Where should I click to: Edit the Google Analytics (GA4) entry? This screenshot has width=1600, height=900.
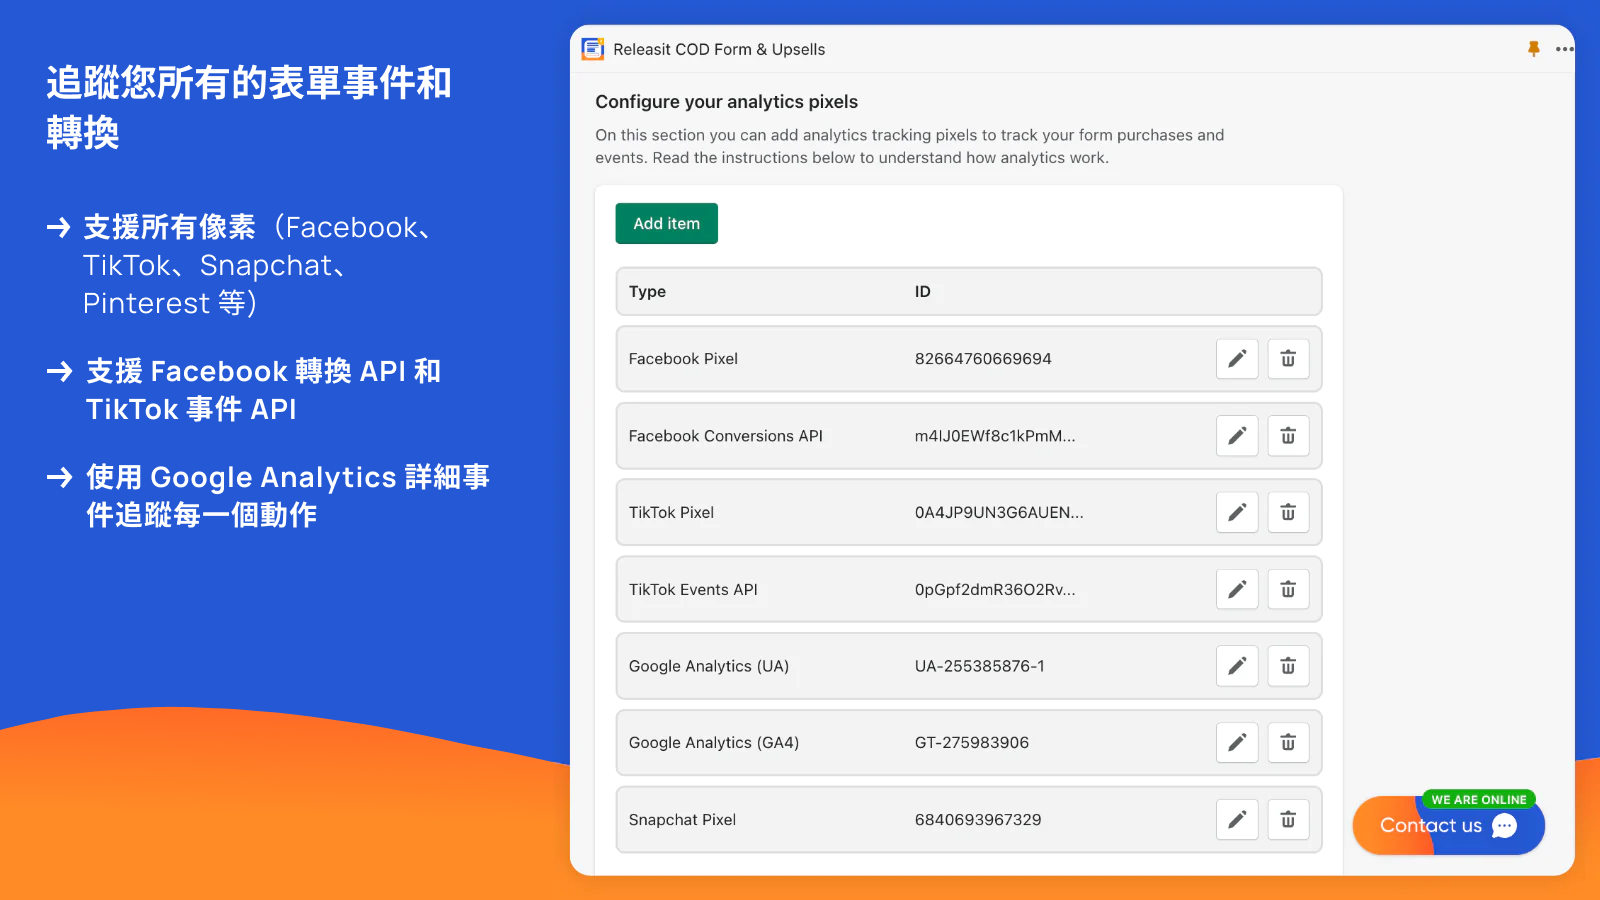click(1237, 743)
